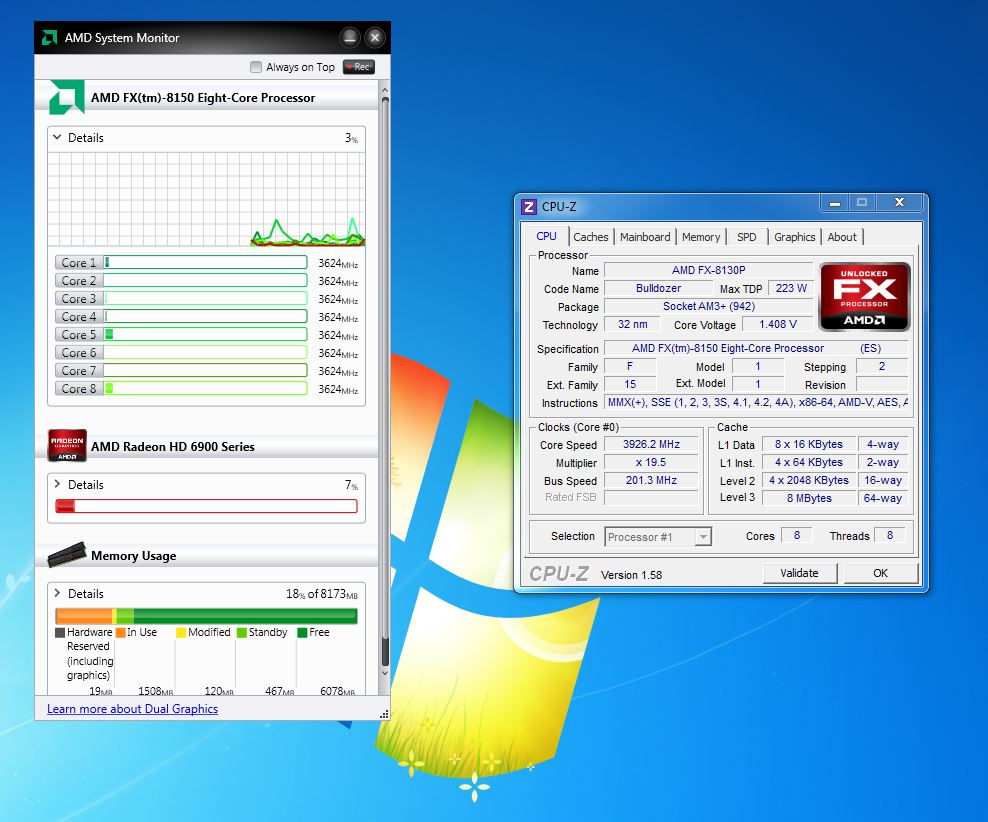Click the light green Standby legend swatch
The height and width of the screenshot is (822, 988).
tap(241, 632)
